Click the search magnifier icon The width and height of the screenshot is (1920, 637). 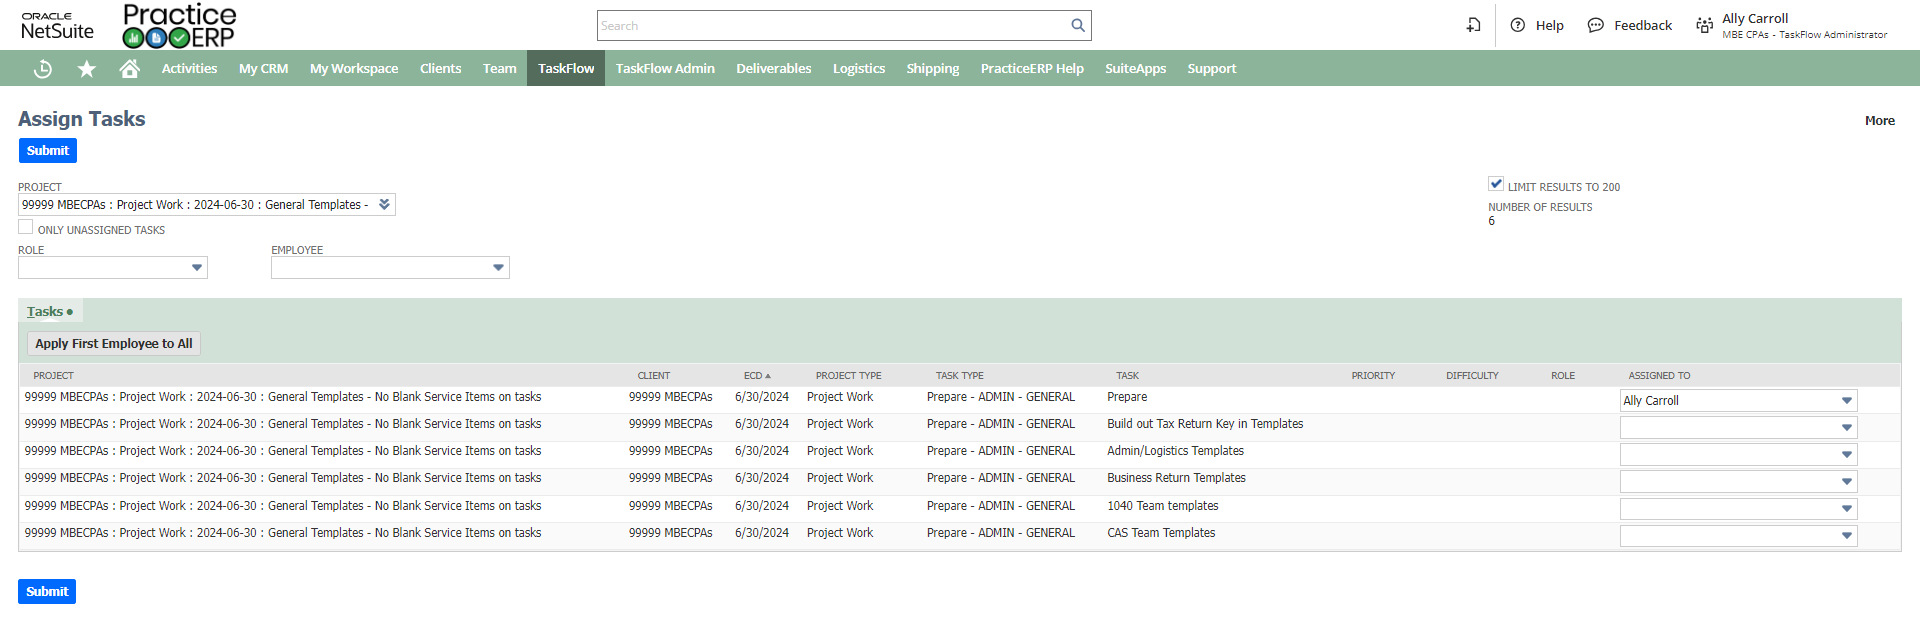[x=1077, y=25]
